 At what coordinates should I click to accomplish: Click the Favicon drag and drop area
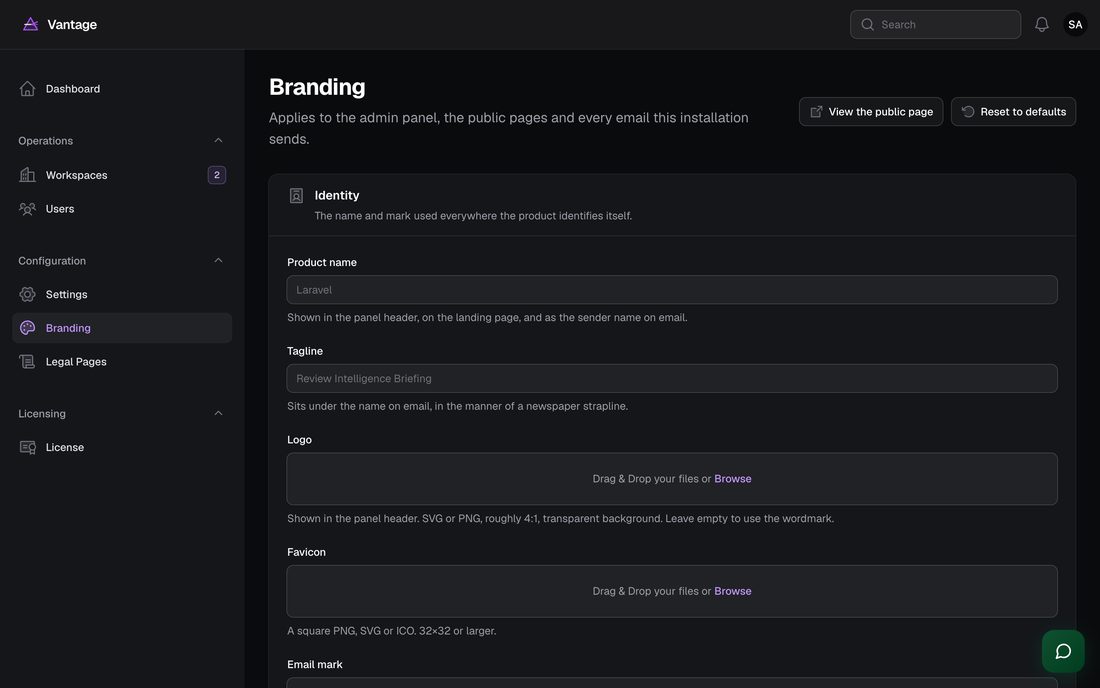point(672,591)
